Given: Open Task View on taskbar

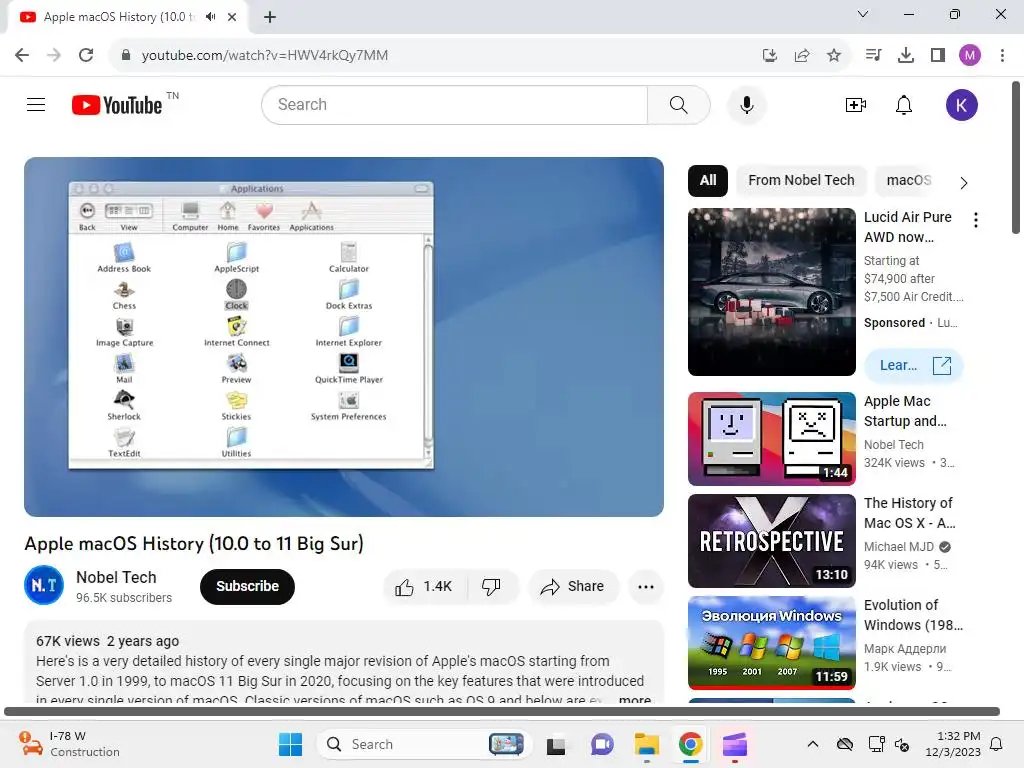Looking at the screenshot, I should point(556,744).
